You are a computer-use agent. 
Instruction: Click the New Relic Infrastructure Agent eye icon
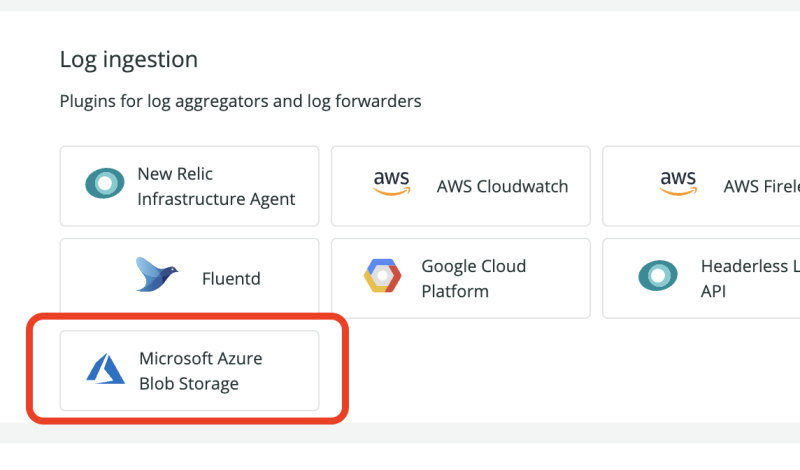pos(105,186)
